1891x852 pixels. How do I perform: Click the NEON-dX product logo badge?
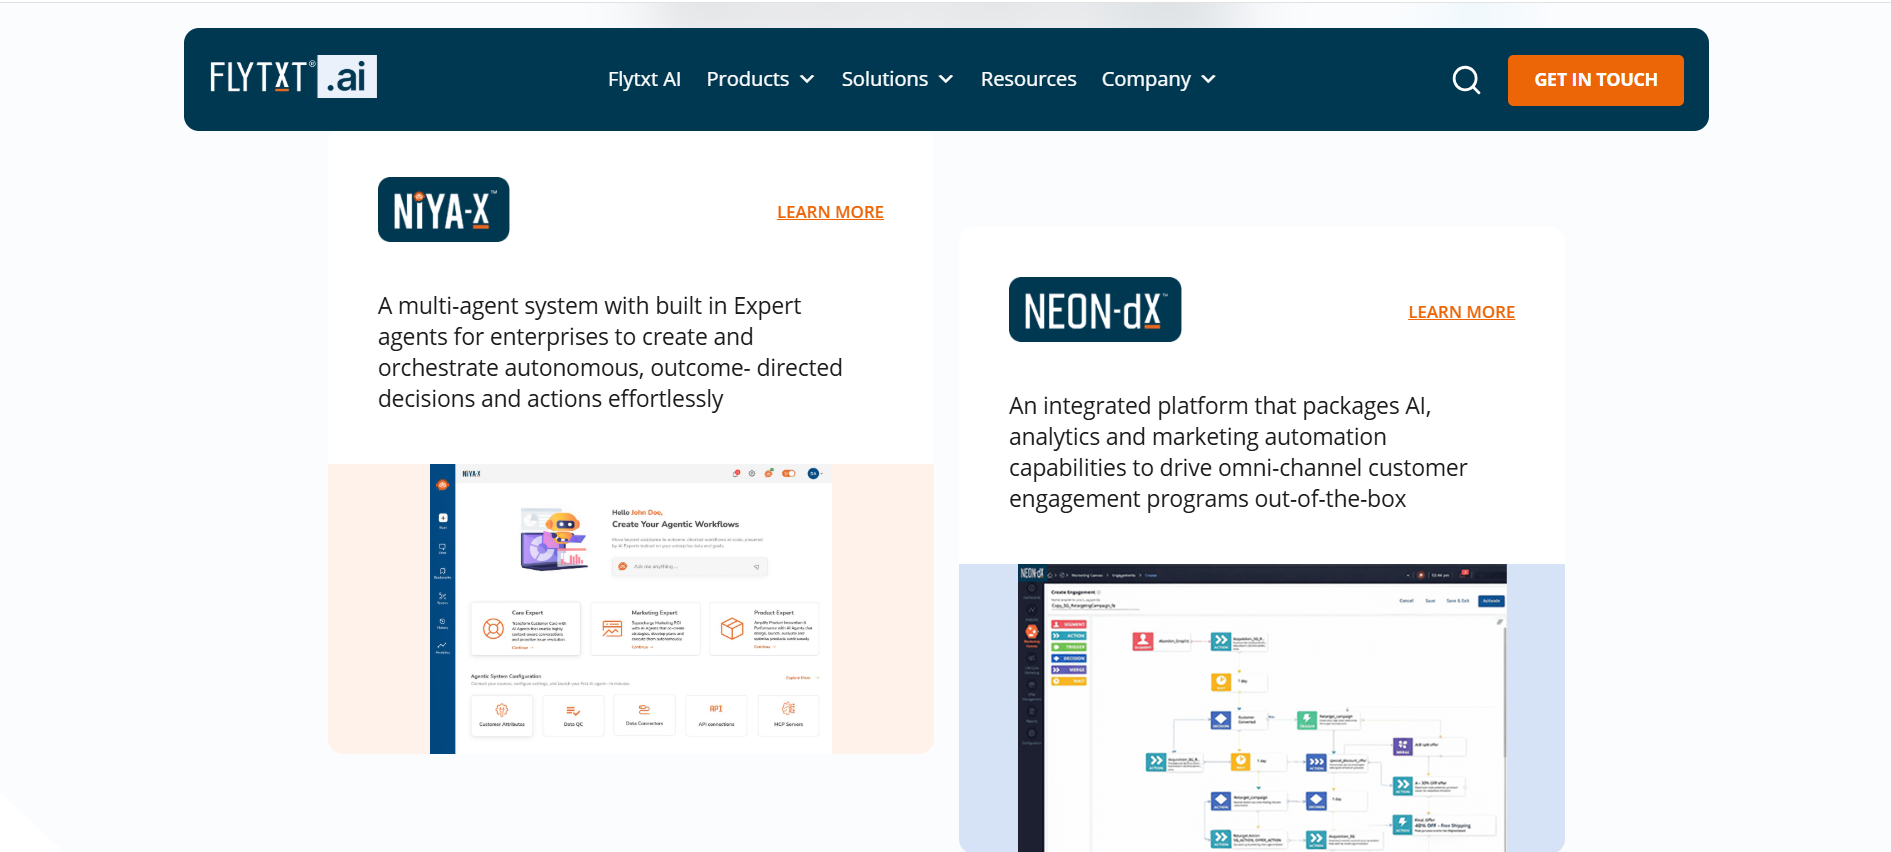(x=1094, y=310)
